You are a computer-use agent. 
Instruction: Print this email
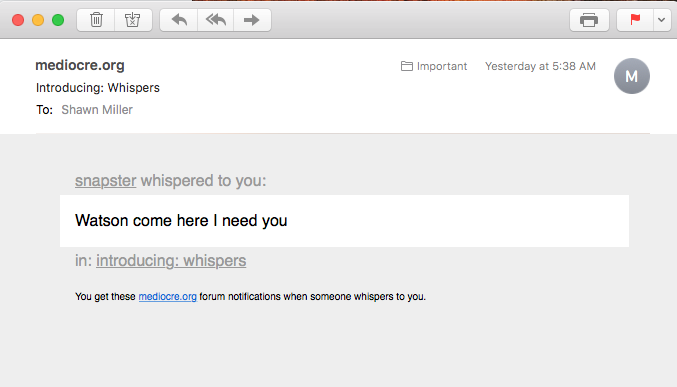589,20
